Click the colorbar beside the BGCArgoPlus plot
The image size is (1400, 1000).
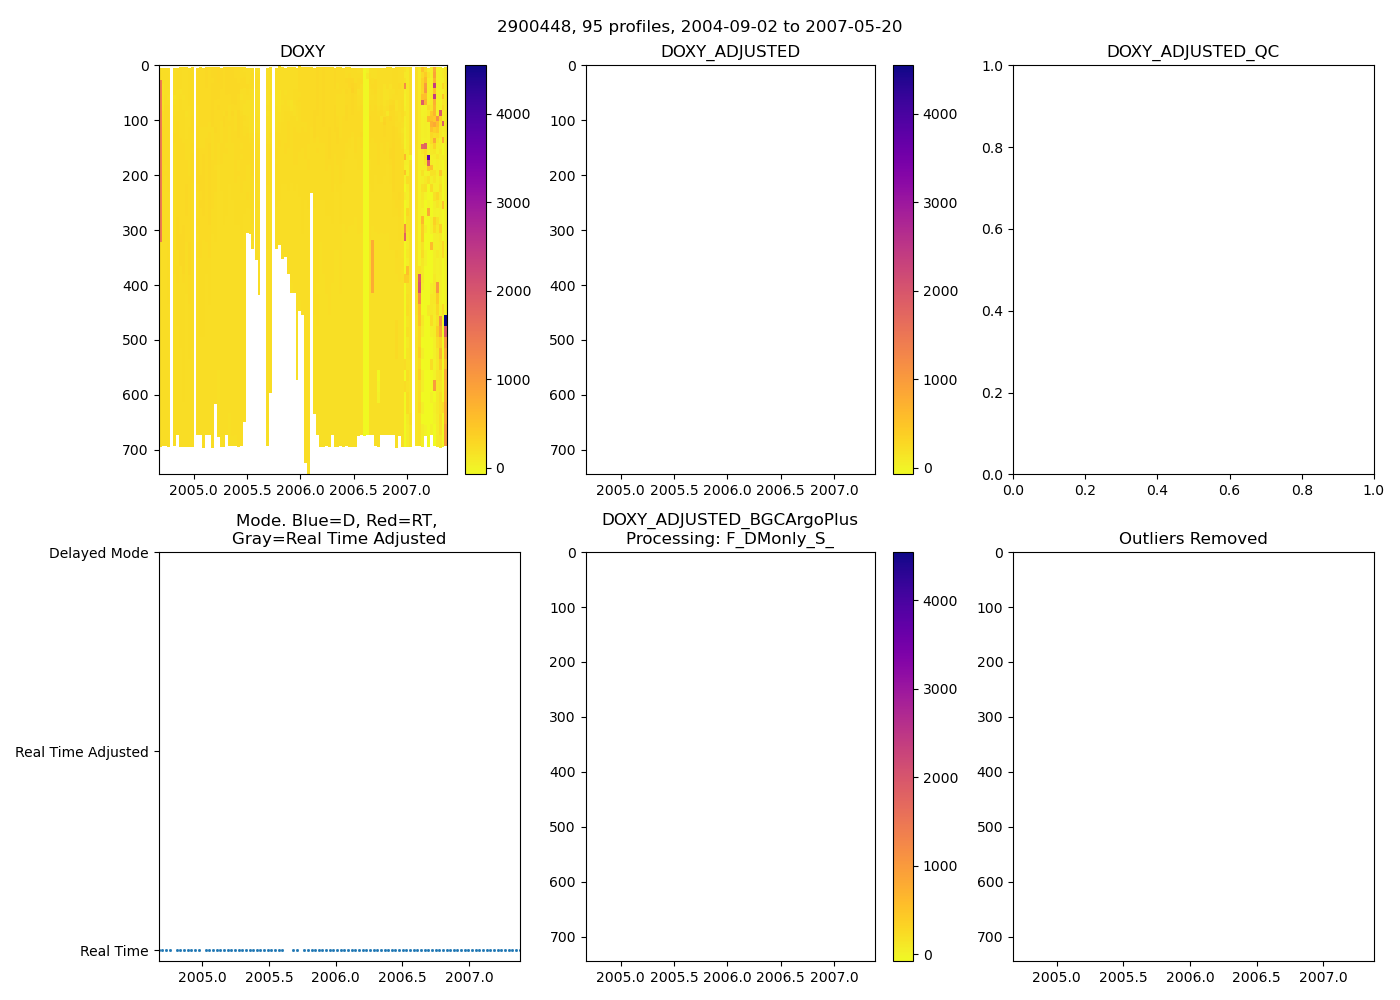pyautogui.click(x=903, y=757)
